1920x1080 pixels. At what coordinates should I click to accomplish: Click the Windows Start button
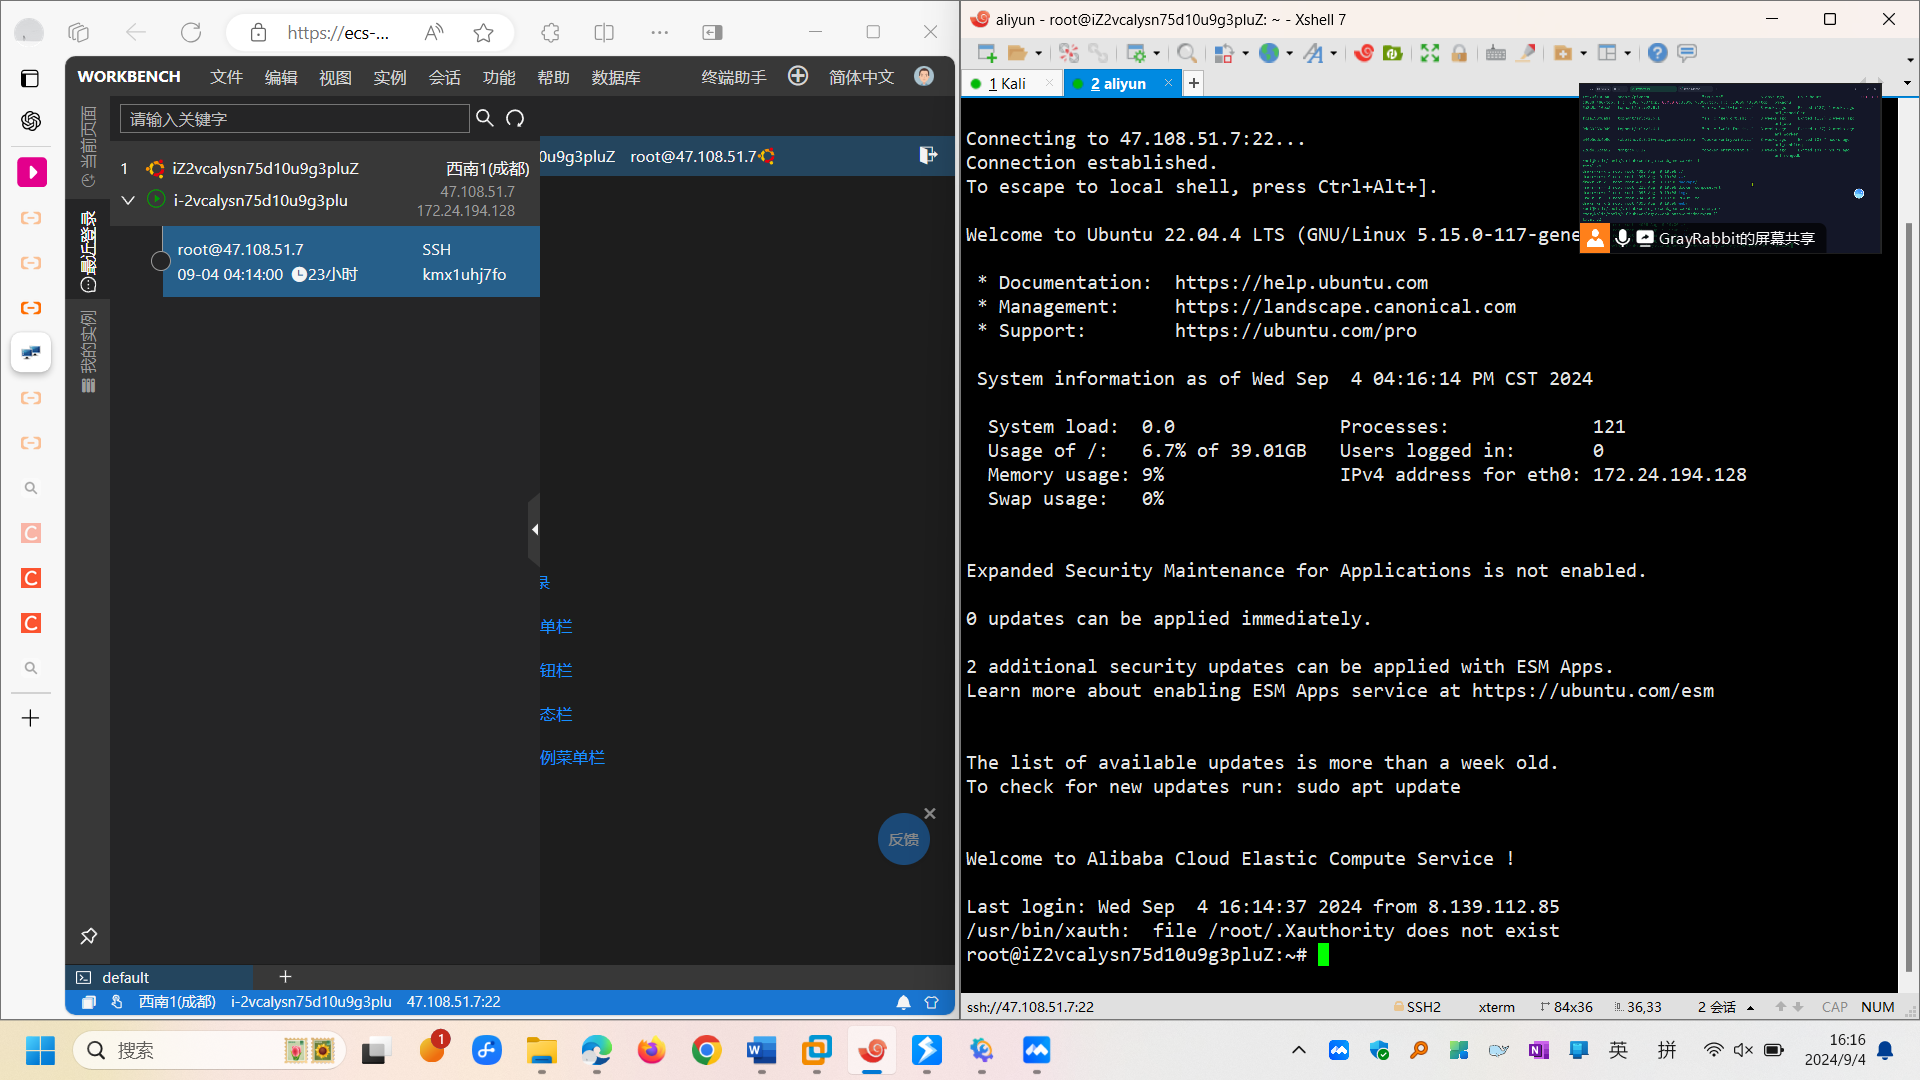(41, 1050)
